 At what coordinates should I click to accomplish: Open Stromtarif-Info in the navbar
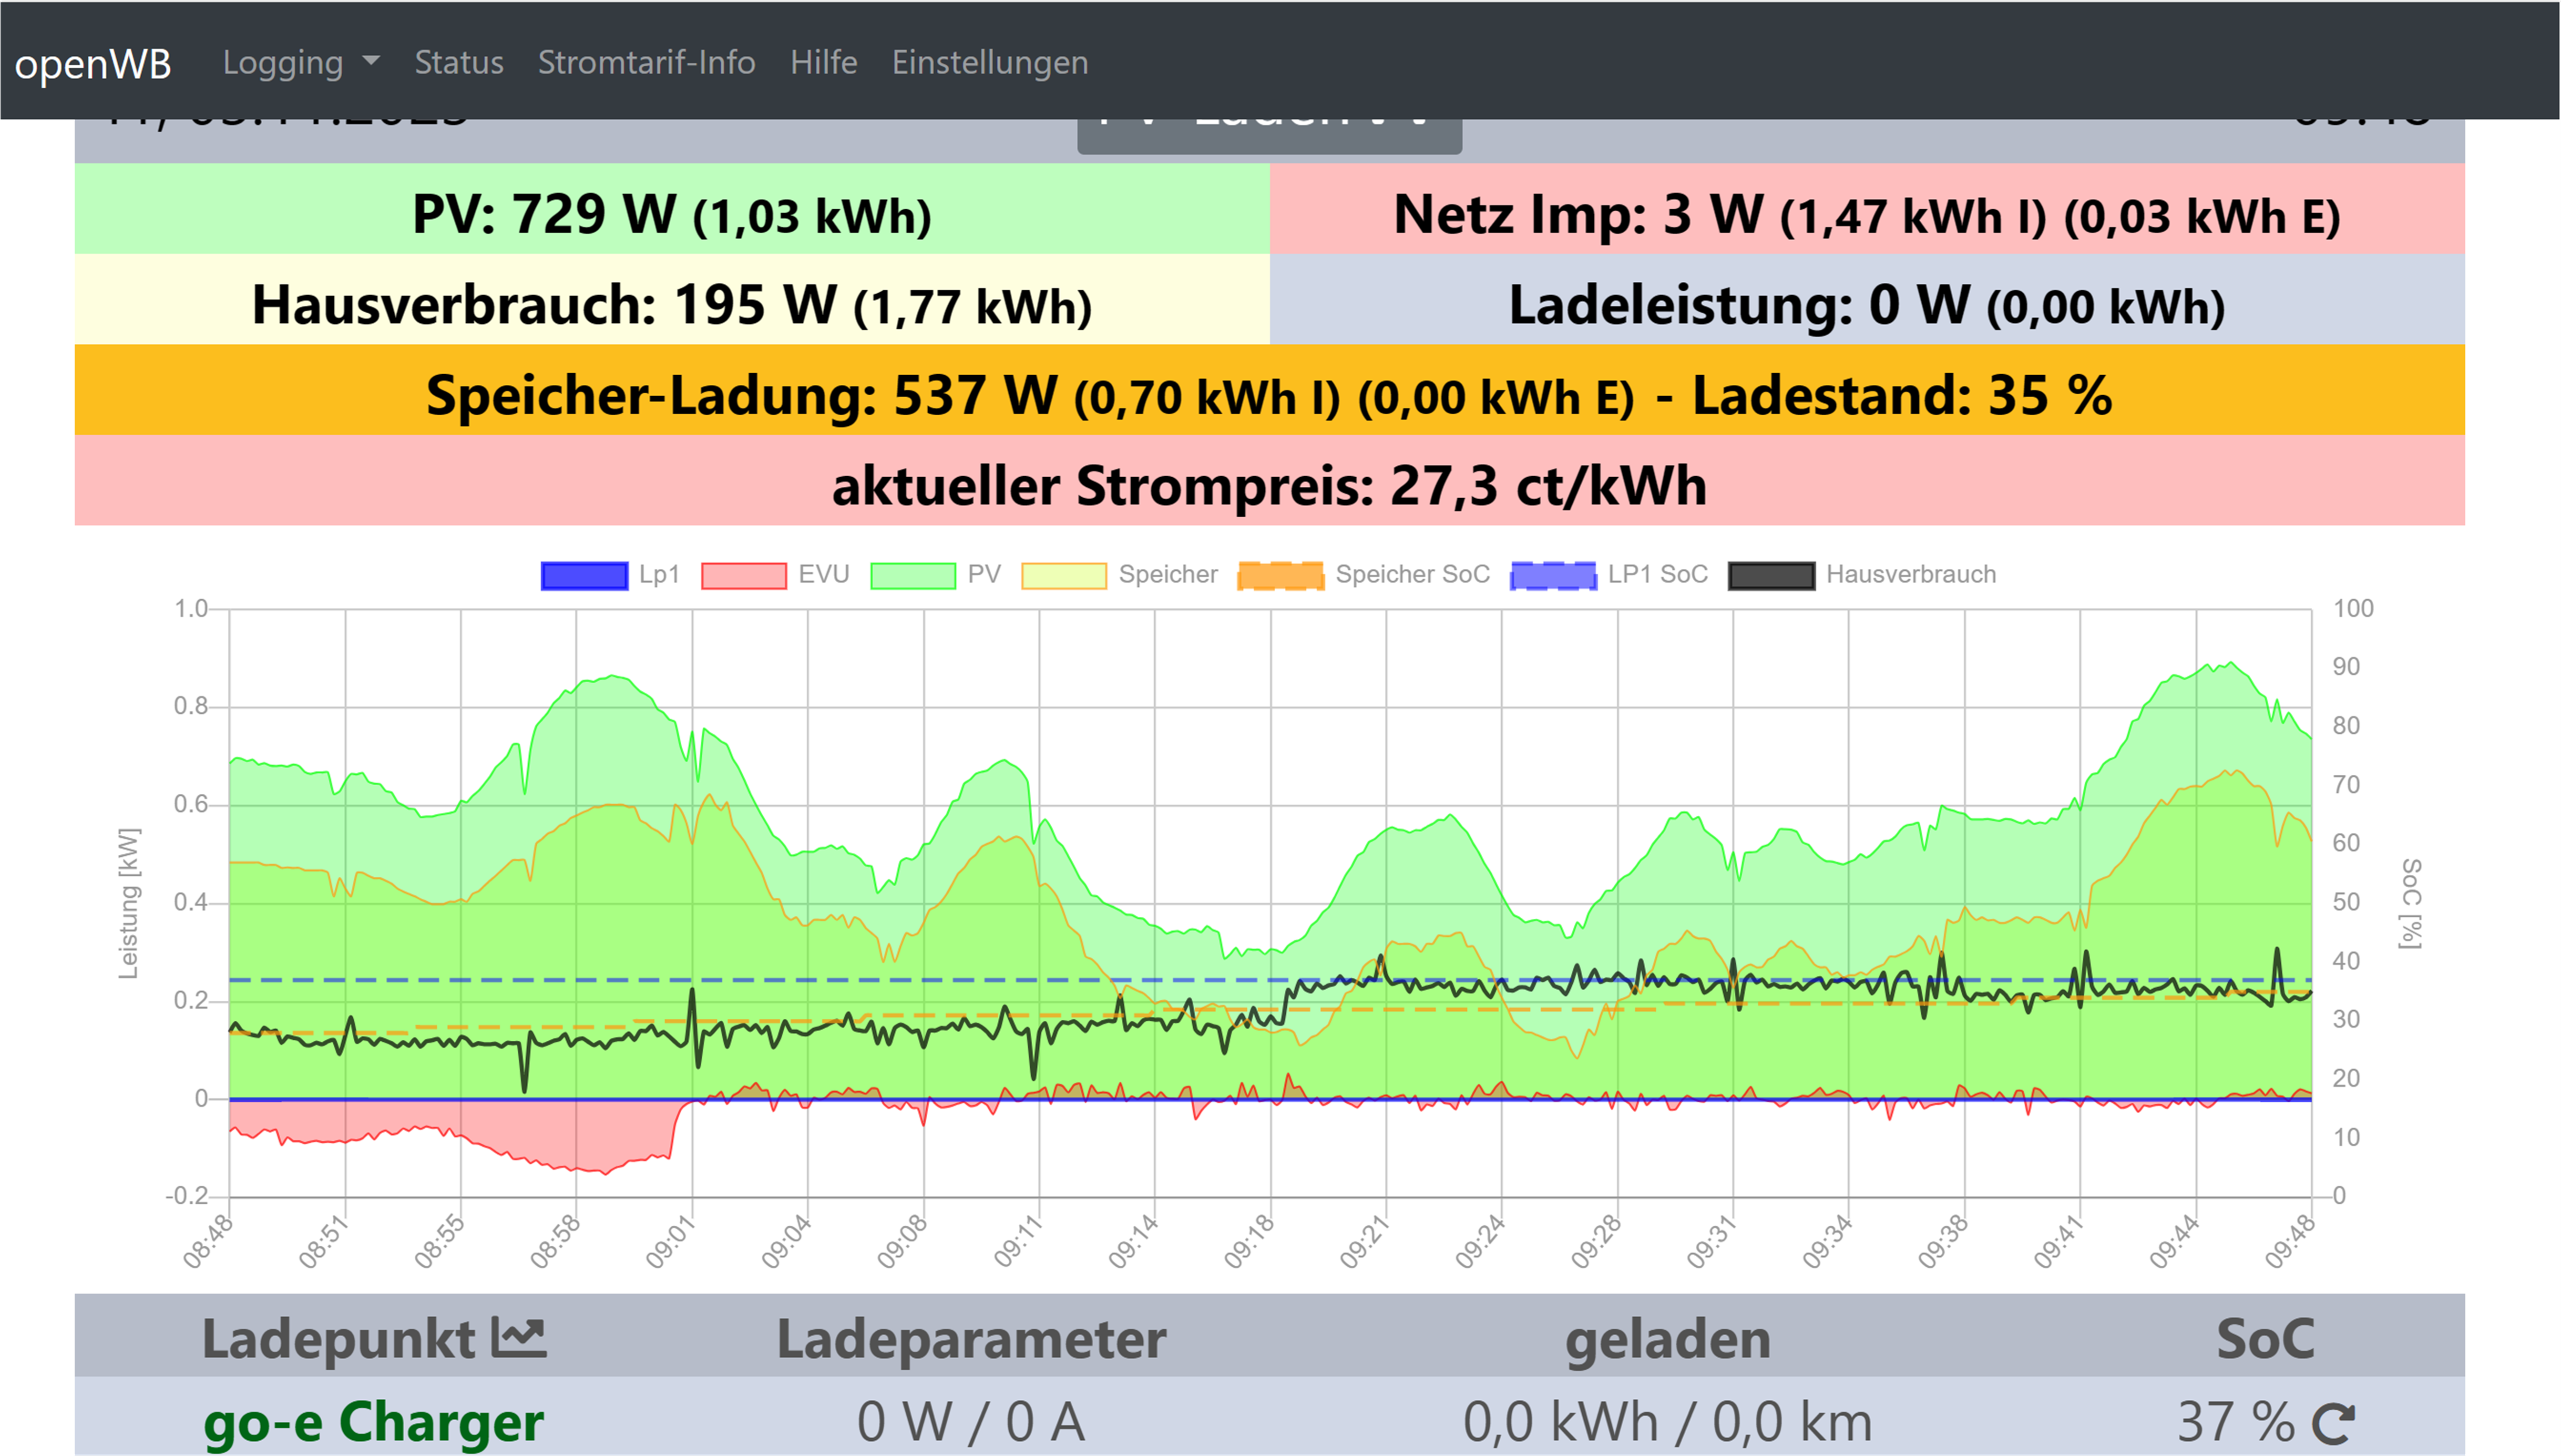point(646,62)
